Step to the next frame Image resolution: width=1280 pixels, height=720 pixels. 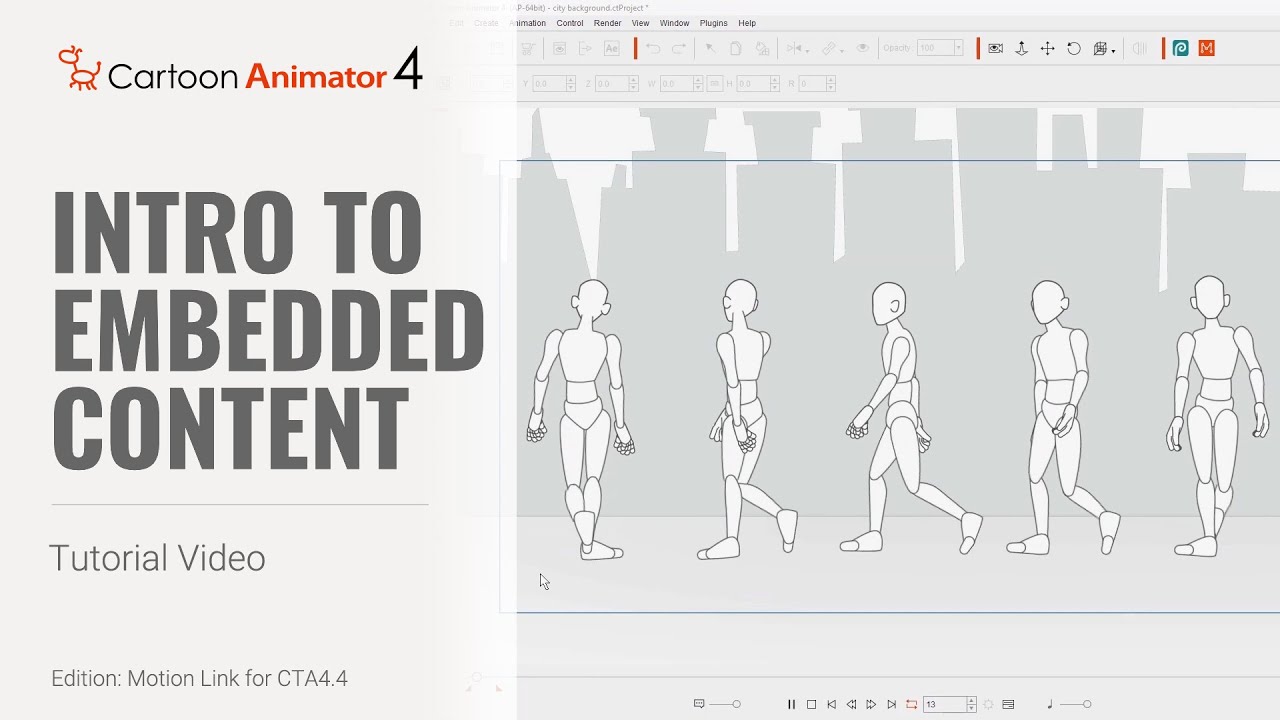point(871,704)
